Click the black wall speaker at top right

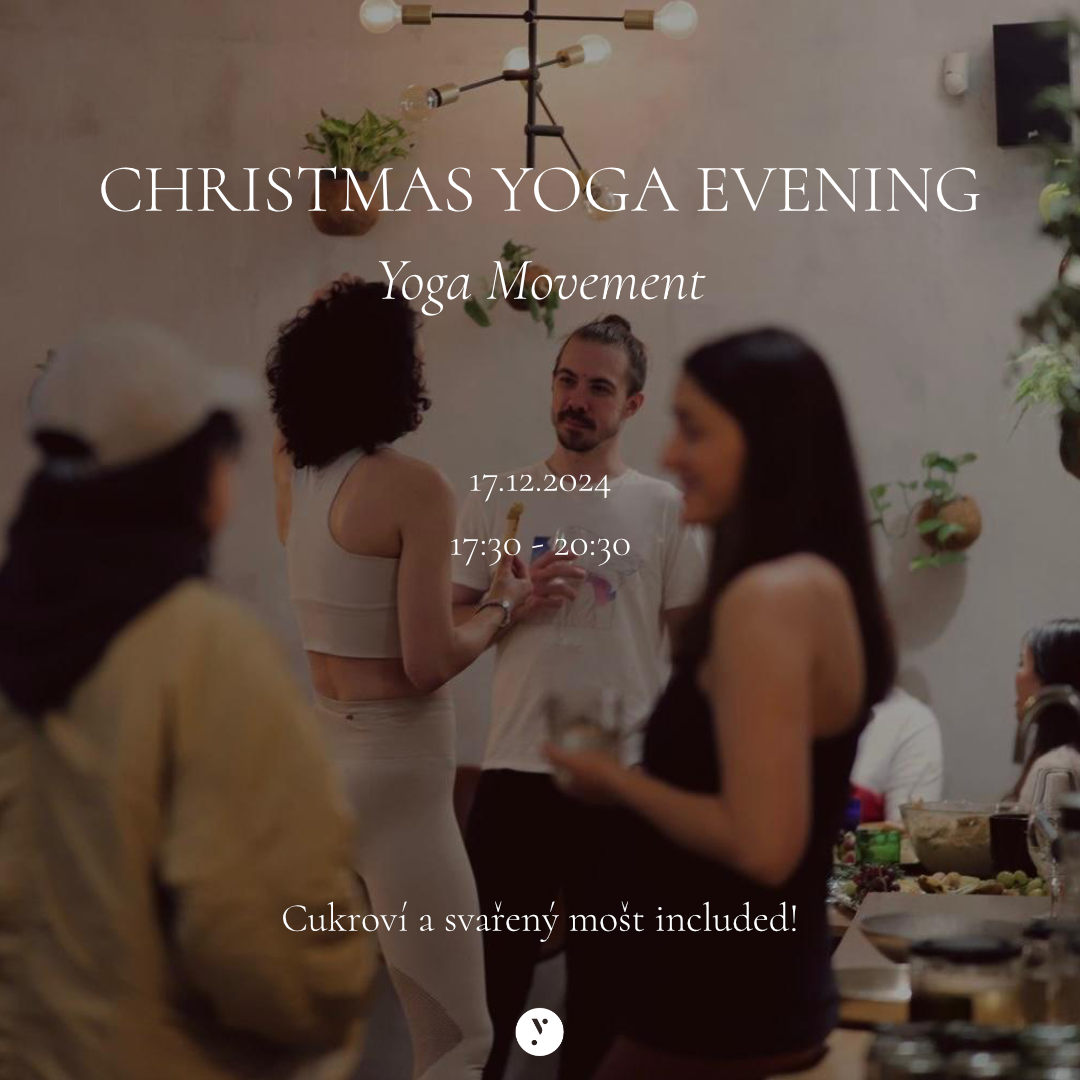1030,84
